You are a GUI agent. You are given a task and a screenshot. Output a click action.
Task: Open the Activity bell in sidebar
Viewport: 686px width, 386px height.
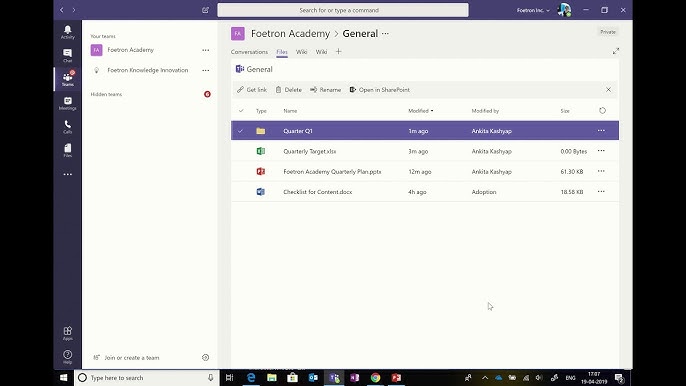[67, 32]
